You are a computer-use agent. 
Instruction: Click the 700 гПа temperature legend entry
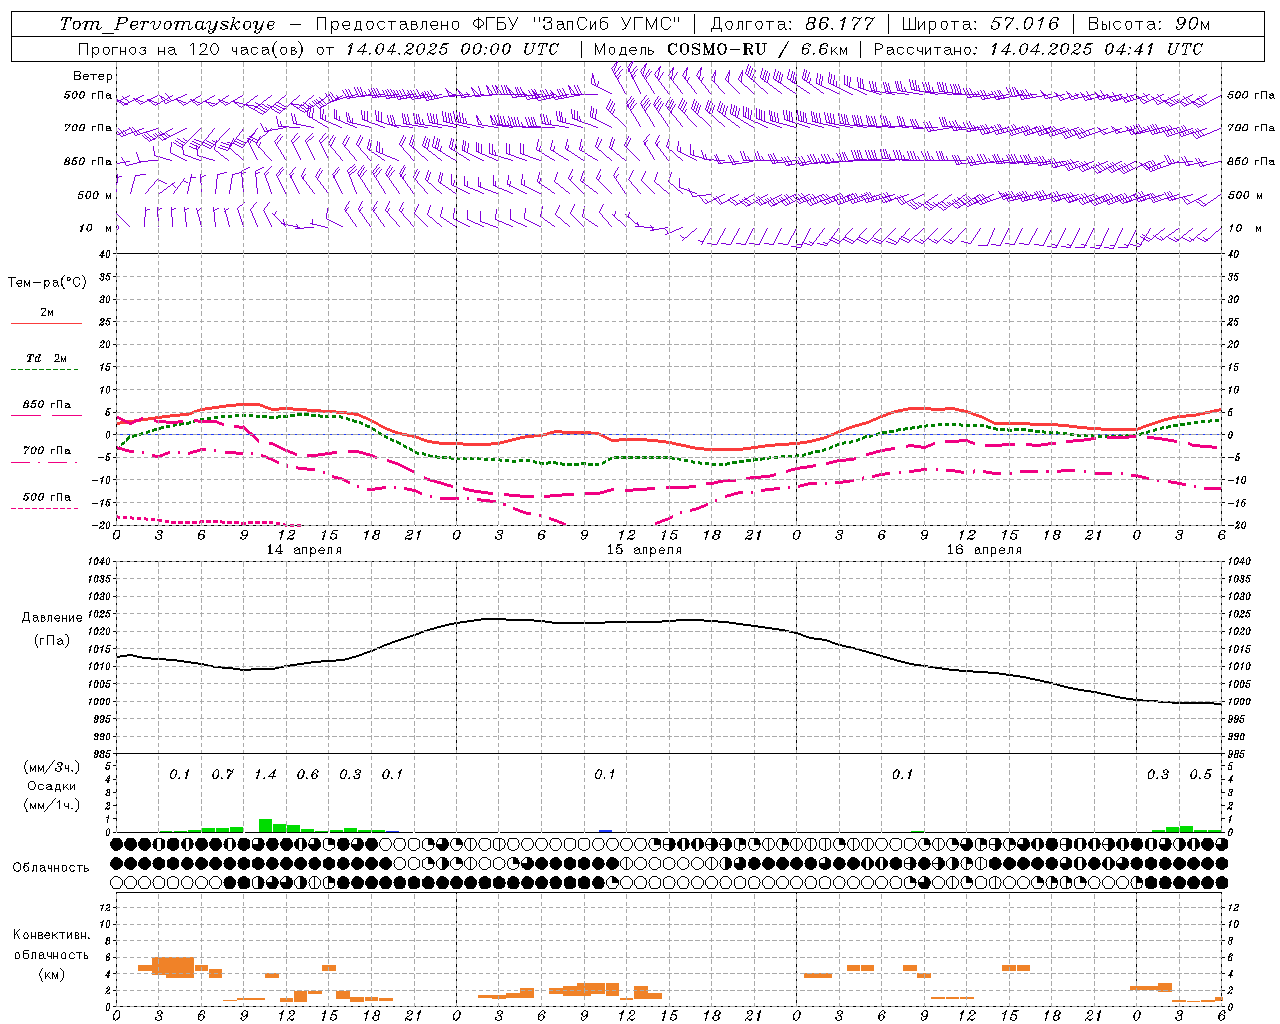(47, 451)
